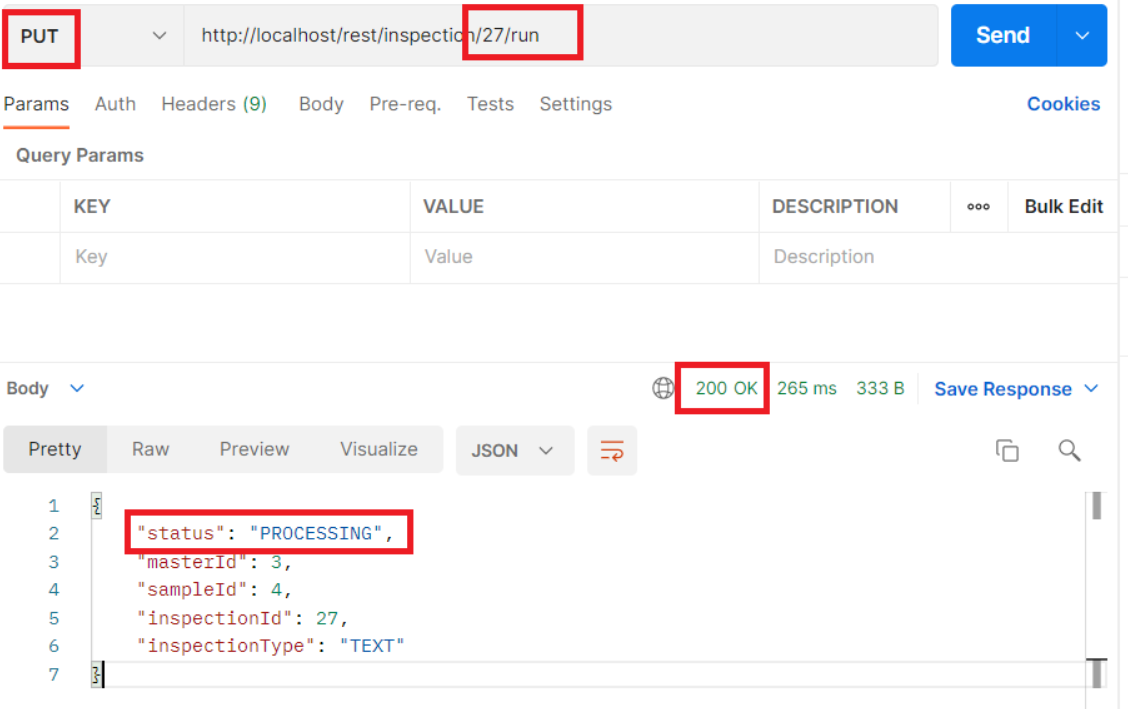Click the Bulk Edit button

(x=1063, y=207)
